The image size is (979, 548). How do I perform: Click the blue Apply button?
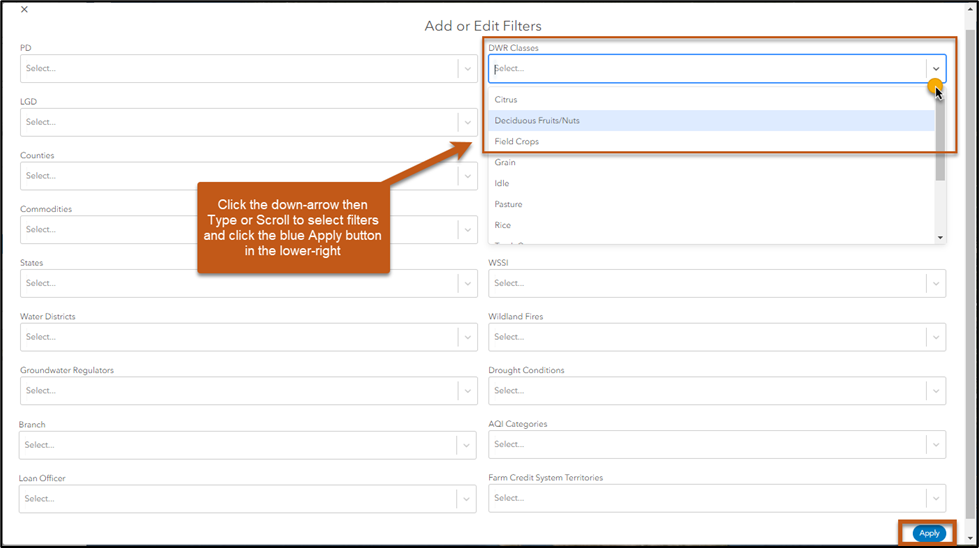tap(929, 533)
